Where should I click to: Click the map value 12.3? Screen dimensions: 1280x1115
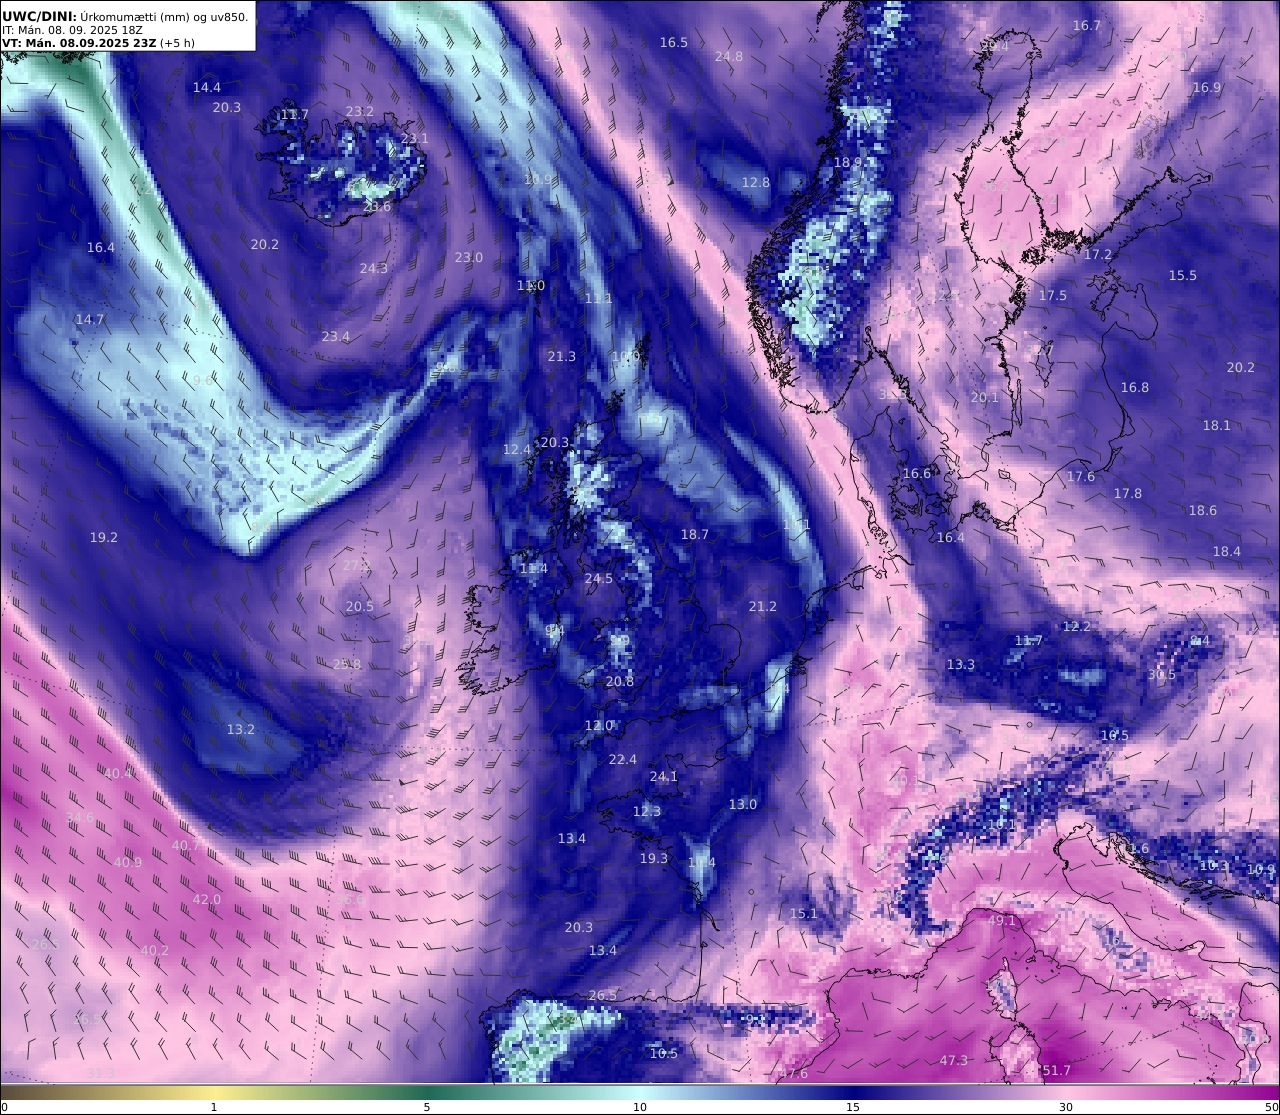[x=647, y=811]
